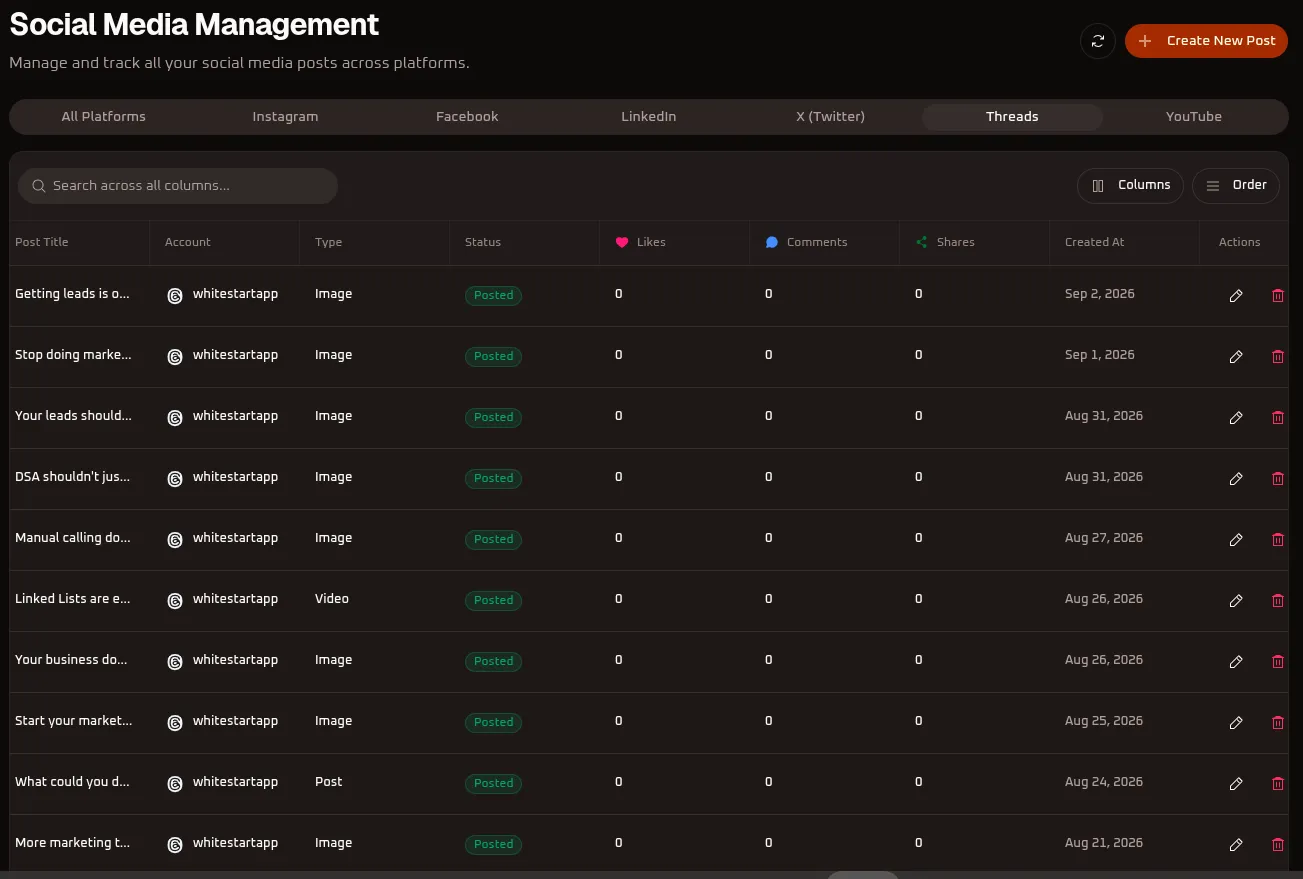Switch to the Instagram tab

(x=285, y=117)
